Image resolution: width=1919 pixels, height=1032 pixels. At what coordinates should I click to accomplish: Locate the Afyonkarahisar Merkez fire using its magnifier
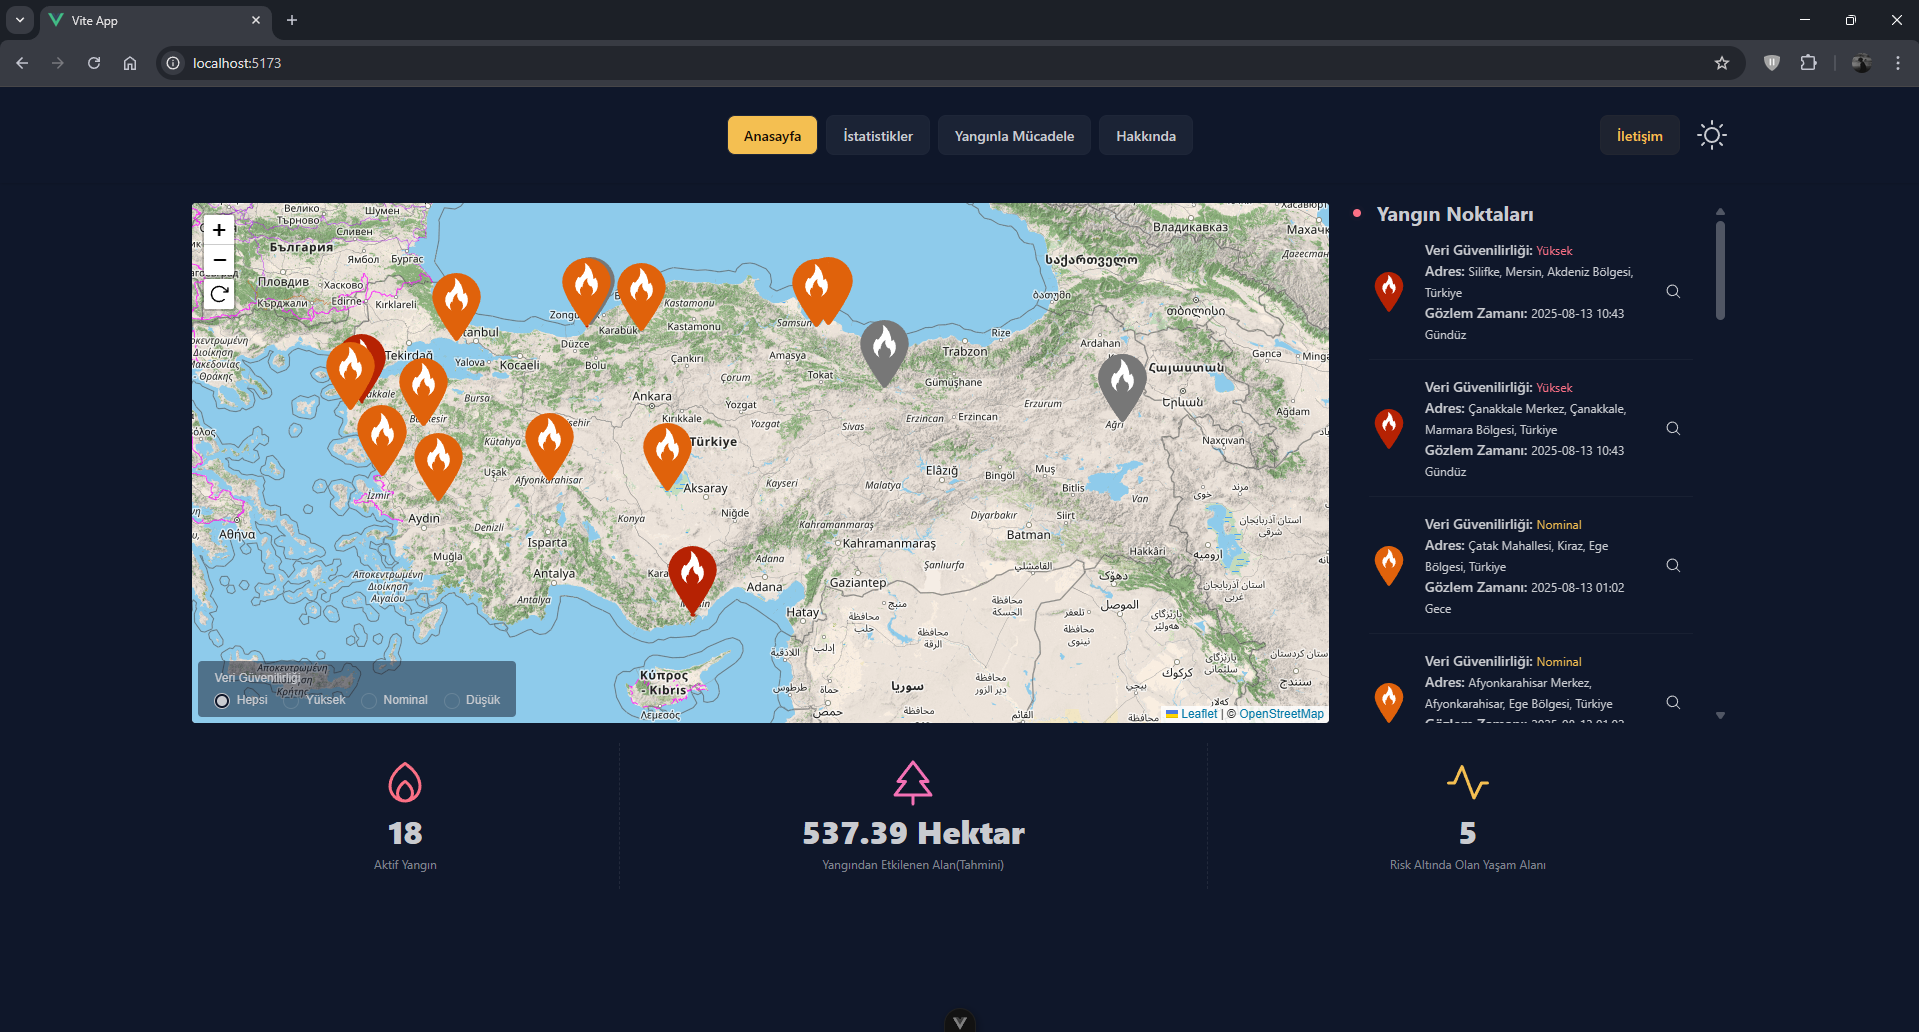coord(1673,703)
